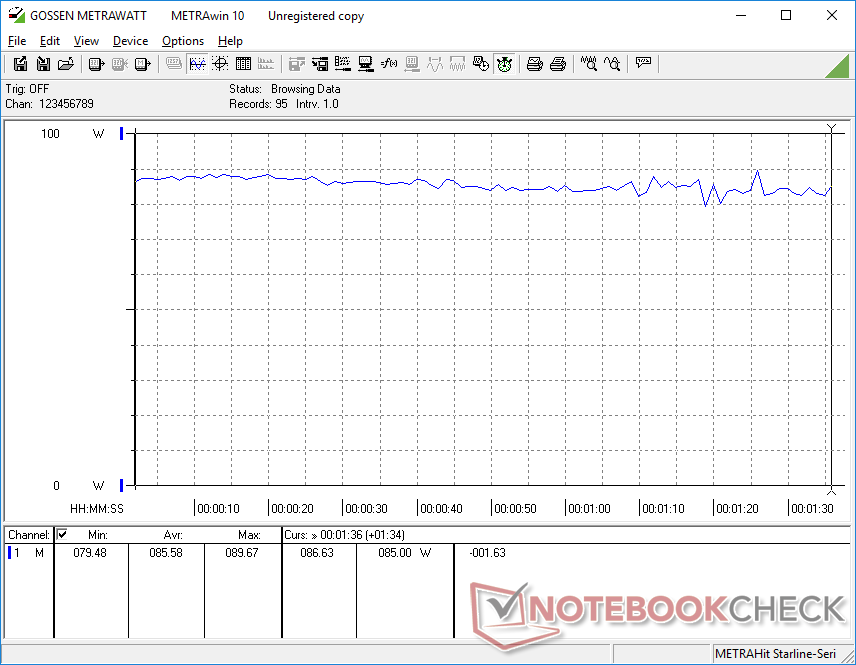
Task: Click the cursor value 086.63
Action: [x=317, y=553]
